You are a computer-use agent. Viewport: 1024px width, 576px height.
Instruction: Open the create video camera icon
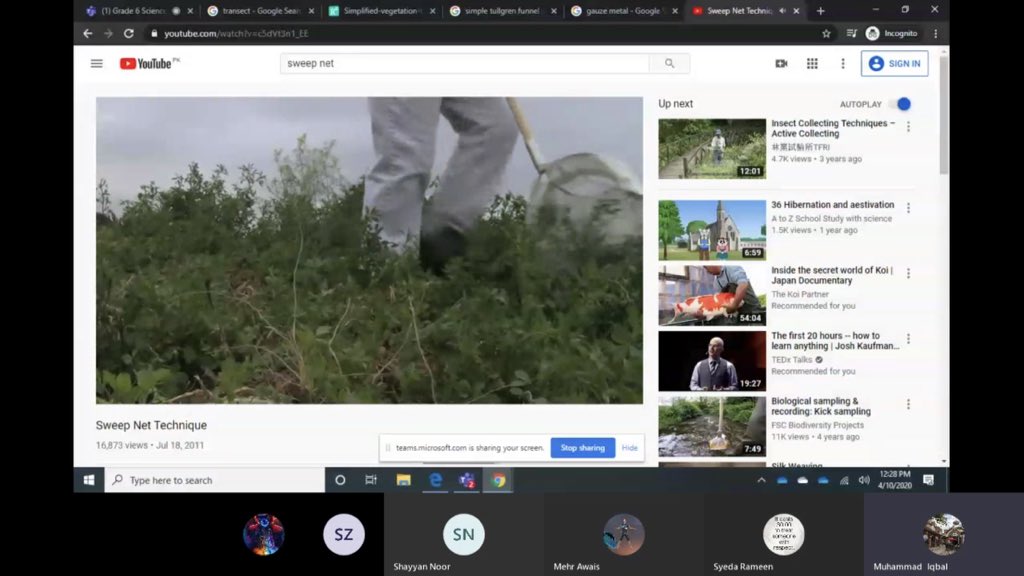781,63
